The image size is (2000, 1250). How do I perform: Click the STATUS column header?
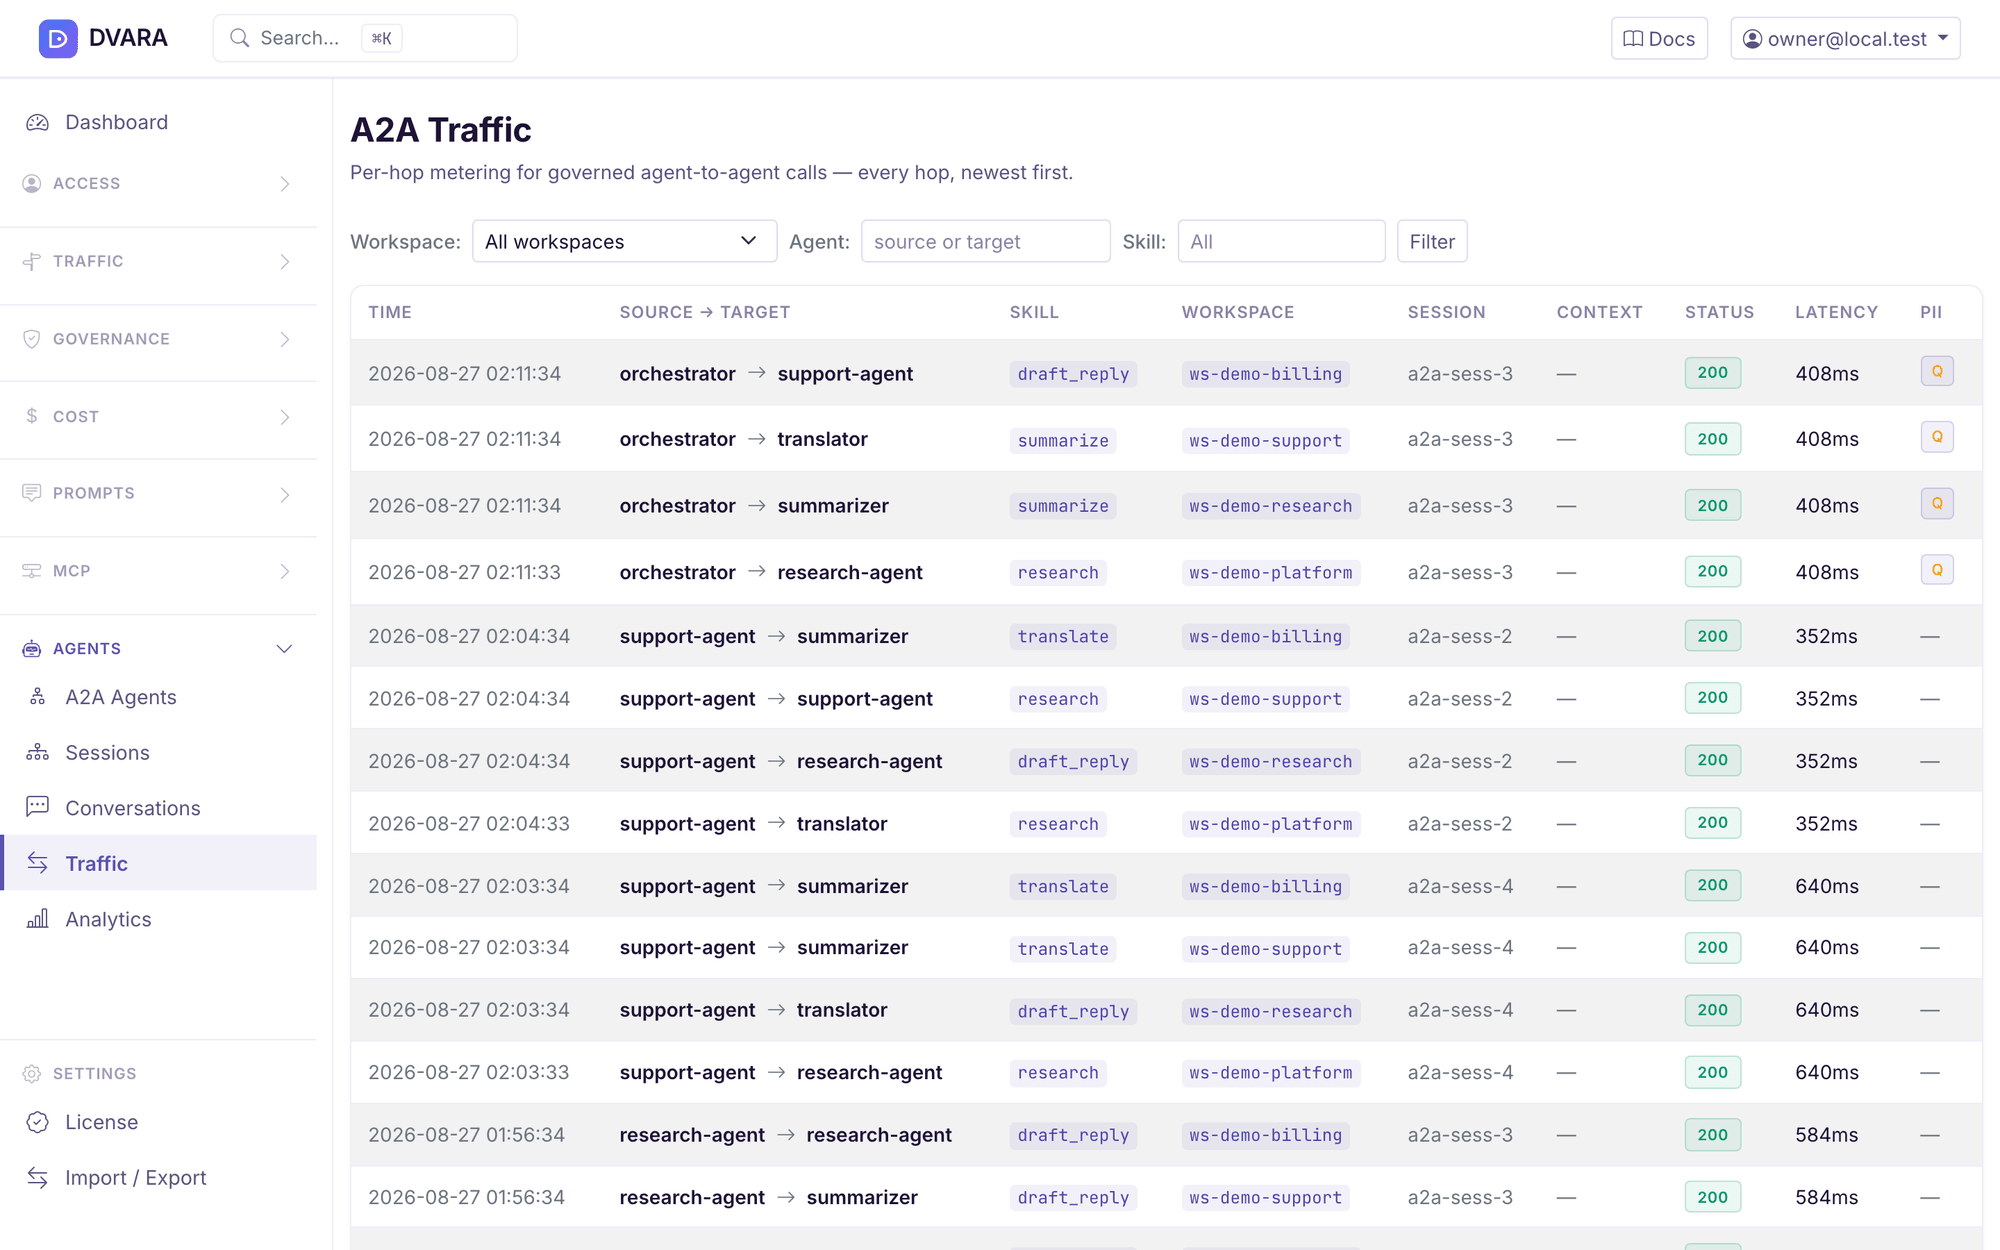[x=1719, y=312]
